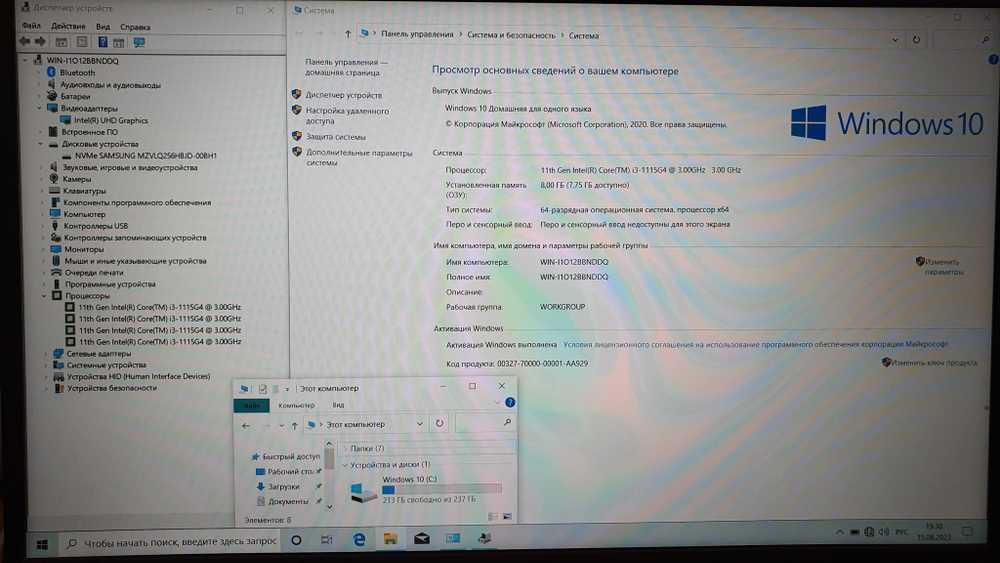Open license agreement terms link
This screenshot has height=563, width=1000.
coord(755,344)
